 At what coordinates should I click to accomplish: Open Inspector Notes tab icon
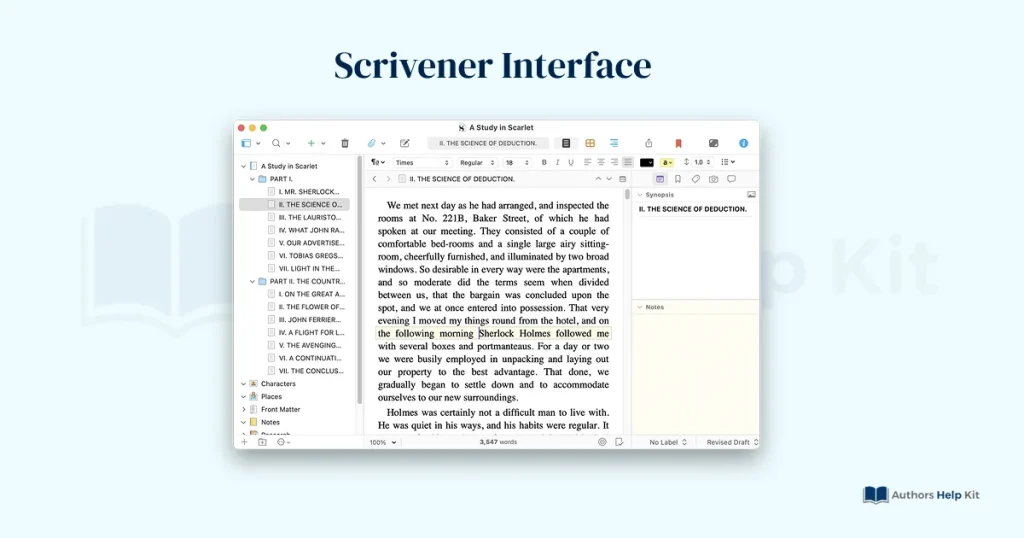pos(660,179)
